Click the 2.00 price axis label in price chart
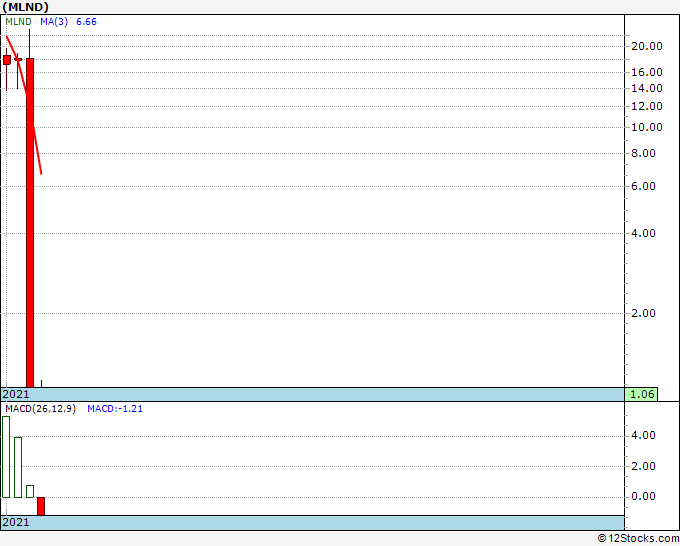The width and height of the screenshot is (680, 546). [643, 313]
